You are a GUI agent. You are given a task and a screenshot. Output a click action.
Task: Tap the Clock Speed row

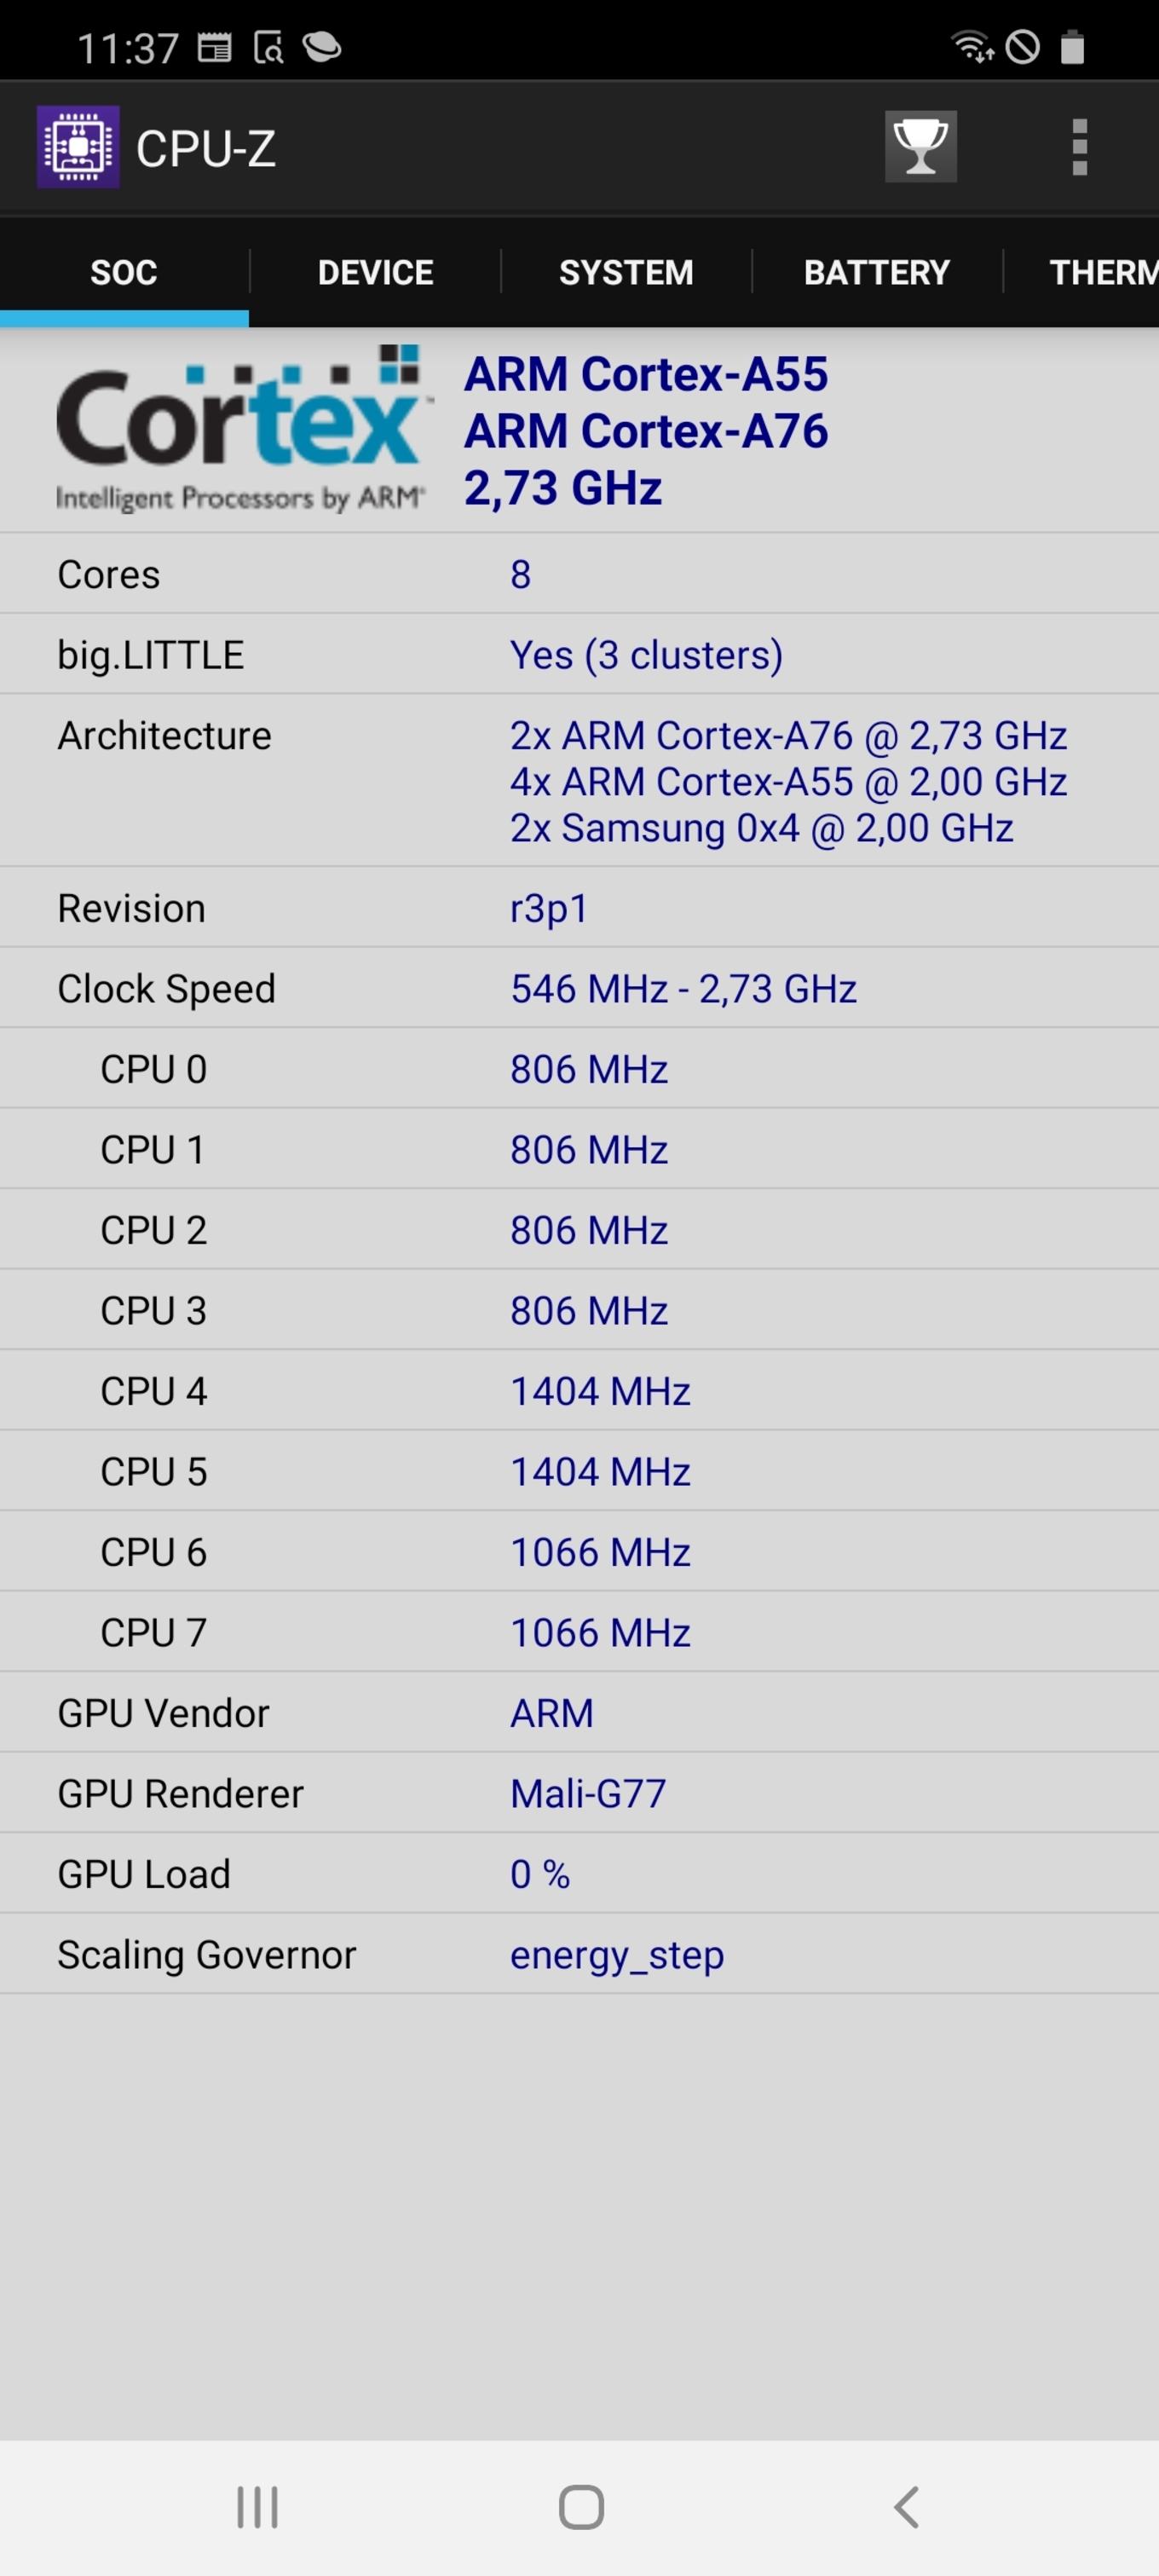coord(579,988)
